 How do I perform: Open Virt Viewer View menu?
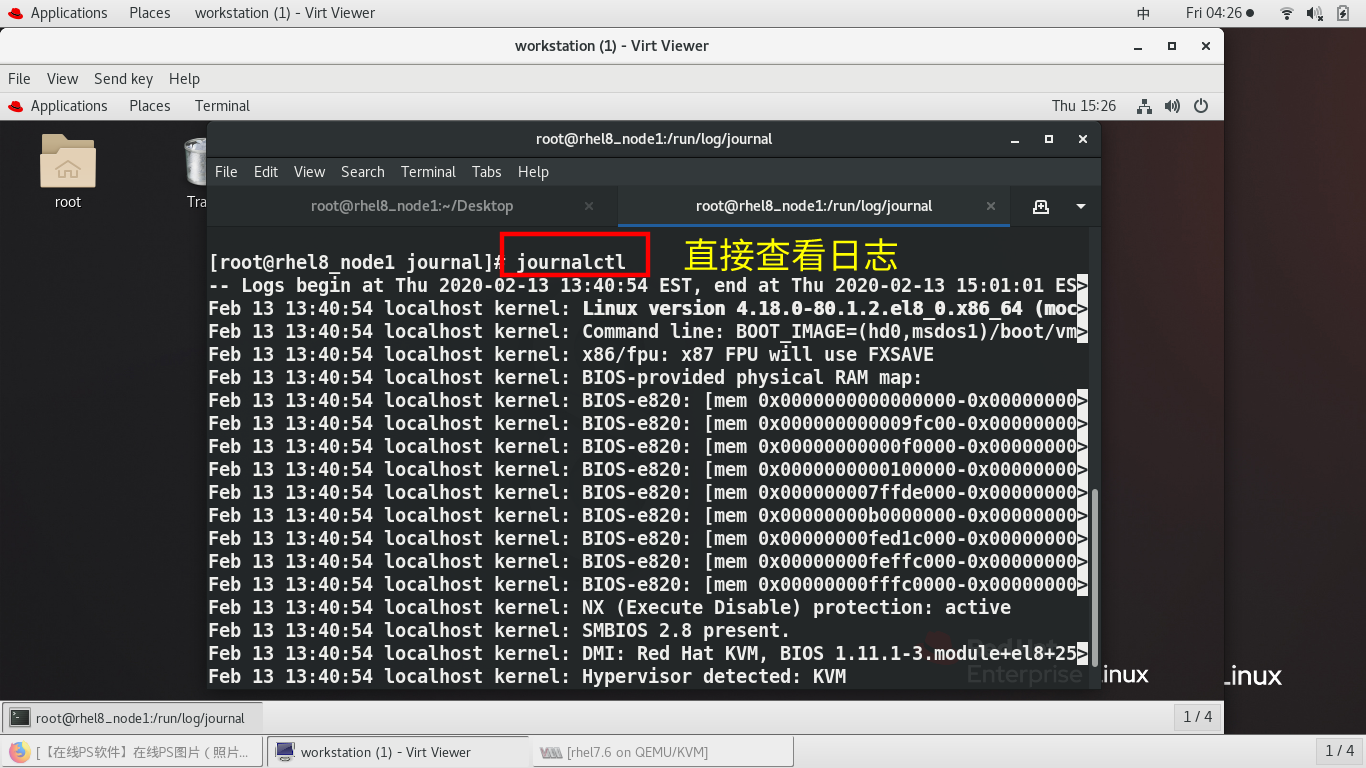coord(62,79)
